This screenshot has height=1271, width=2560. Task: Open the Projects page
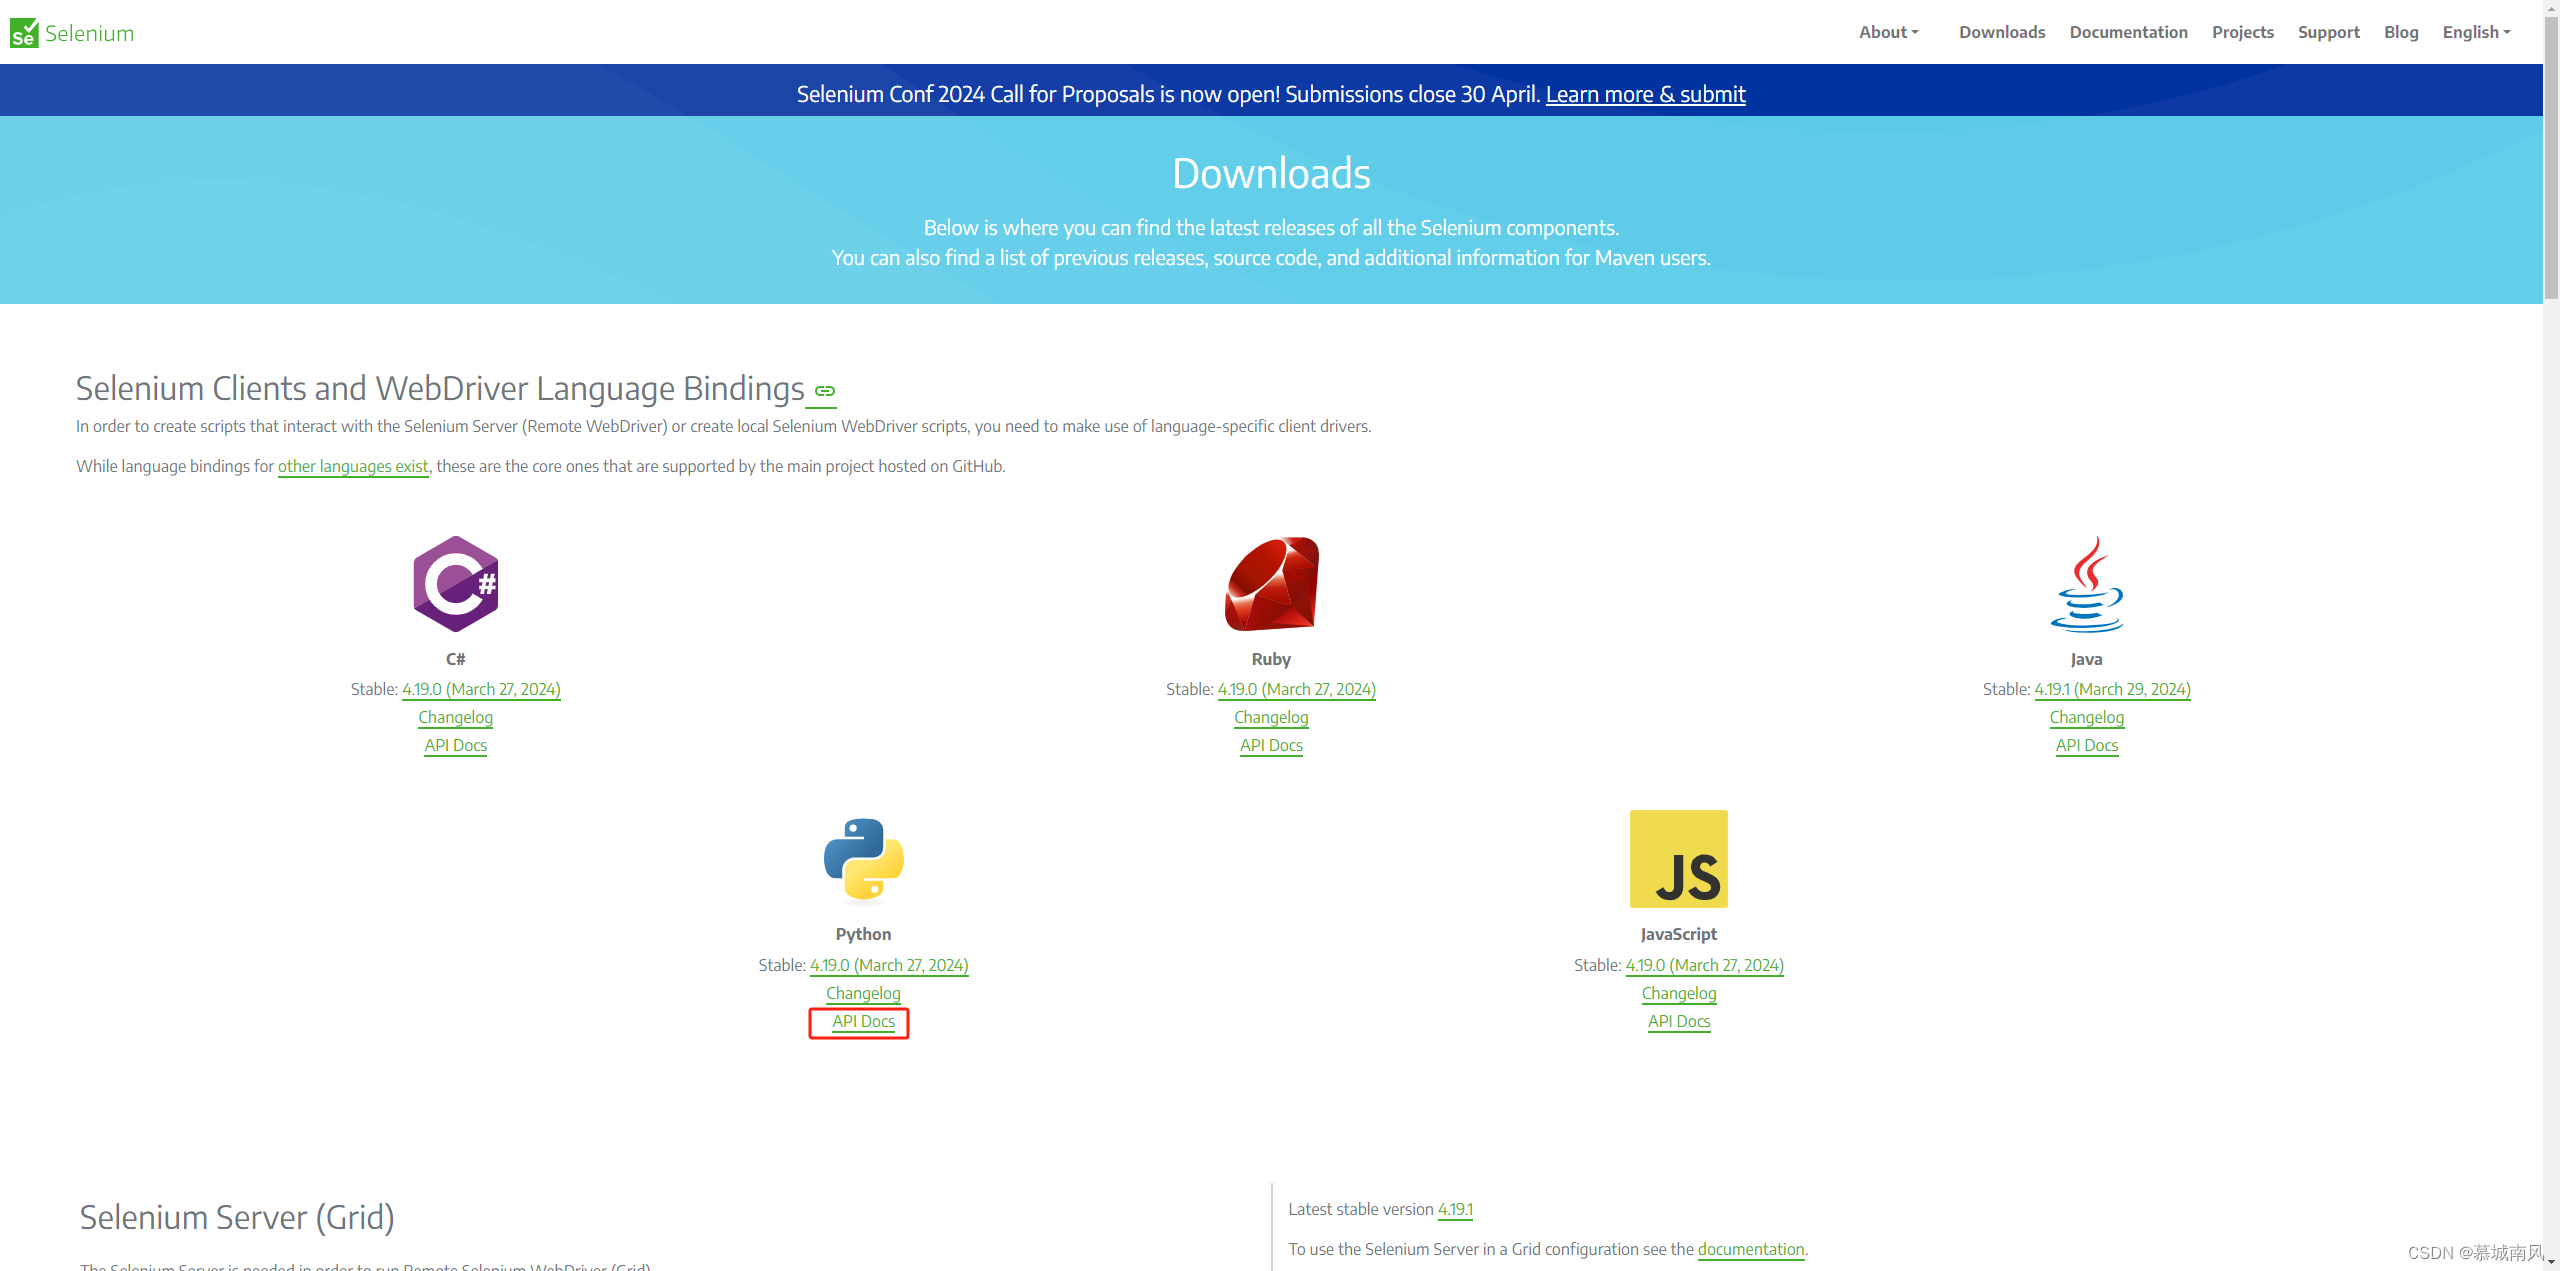click(2243, 31)
